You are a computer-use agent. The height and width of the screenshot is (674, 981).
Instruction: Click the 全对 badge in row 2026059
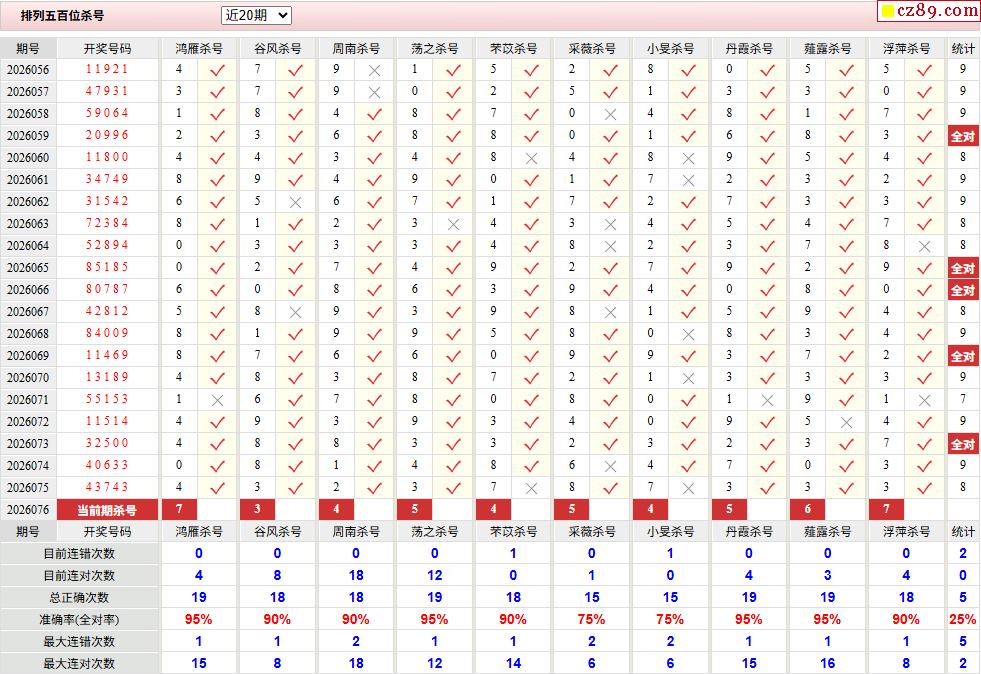[963, 136]
